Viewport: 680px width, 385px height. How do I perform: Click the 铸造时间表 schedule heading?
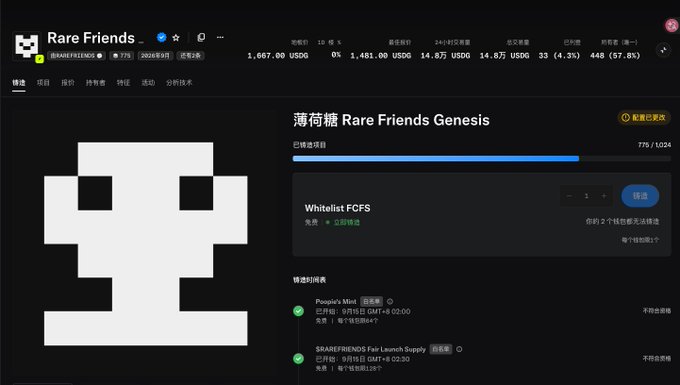(x=309, y=280)
